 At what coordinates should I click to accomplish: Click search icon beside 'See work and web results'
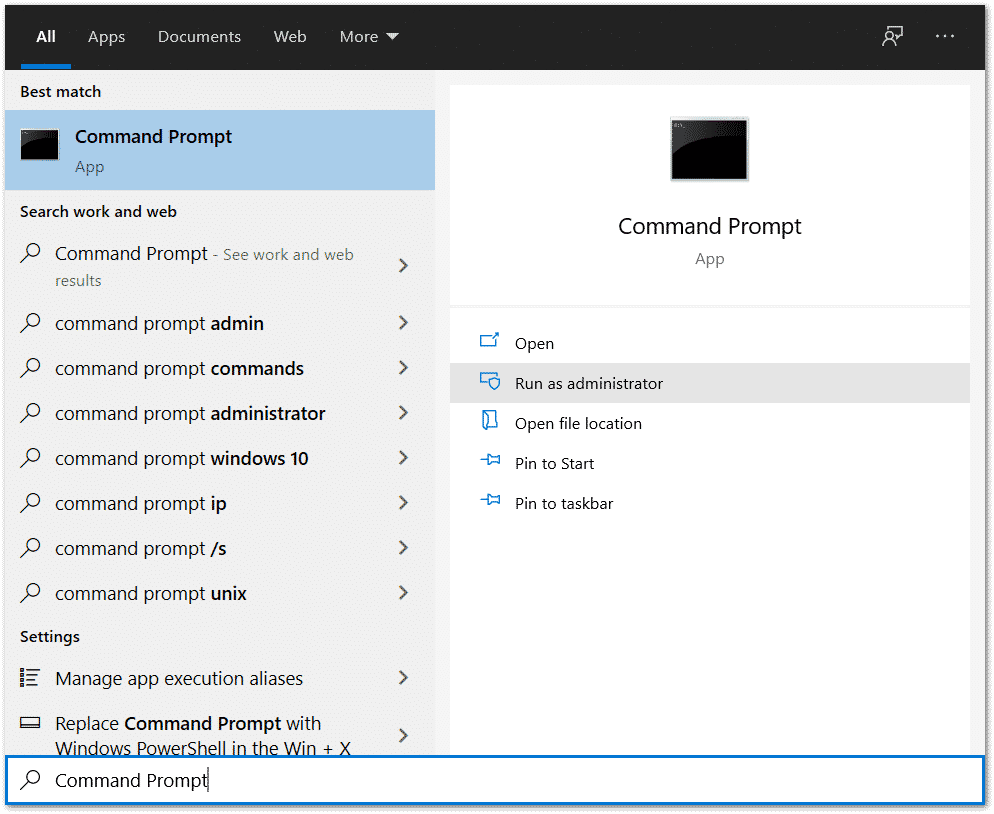pyautogui.click(x=30, y=253)
